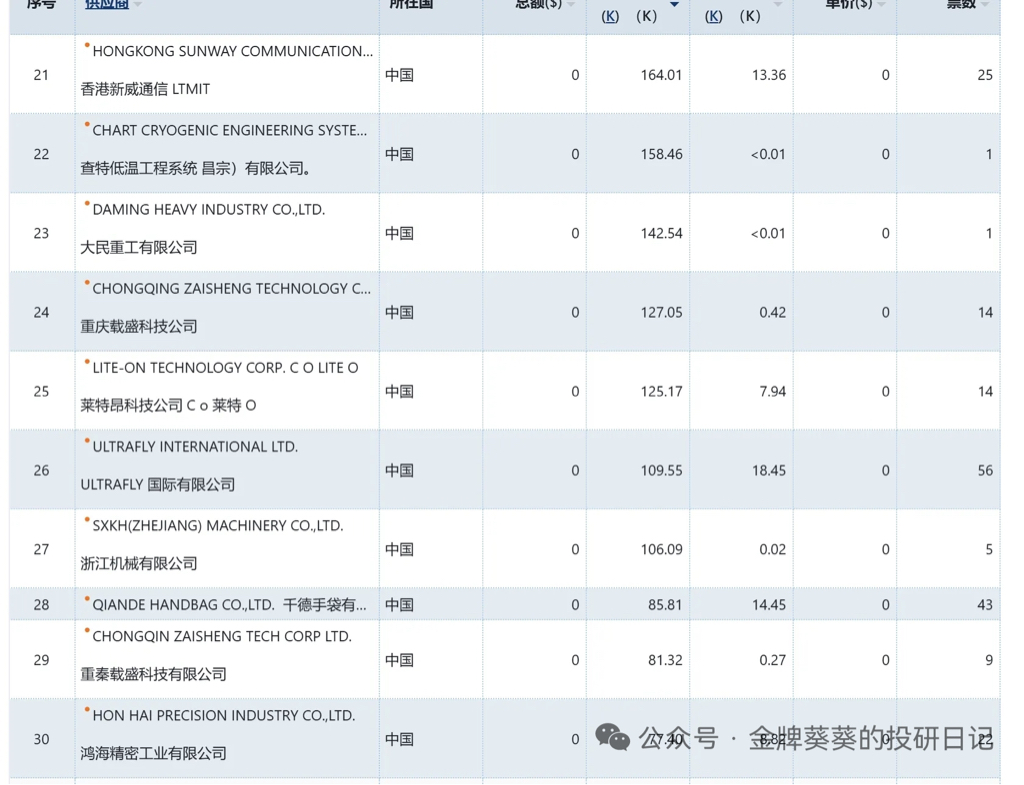Click the underlined (K) link above 13.36

[713, 16]
